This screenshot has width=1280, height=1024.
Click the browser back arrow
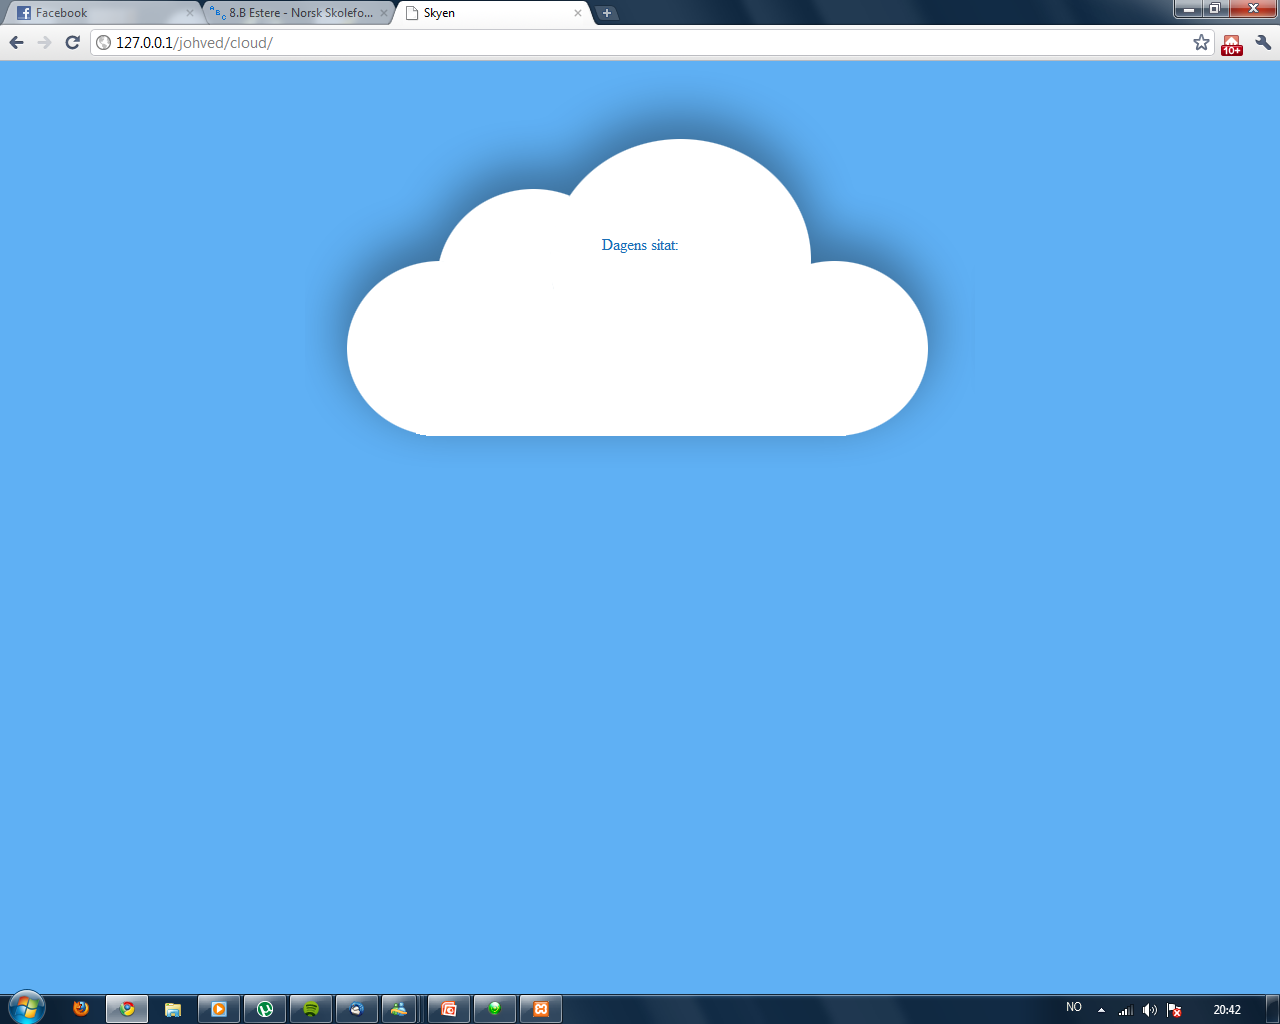[16, 42]
